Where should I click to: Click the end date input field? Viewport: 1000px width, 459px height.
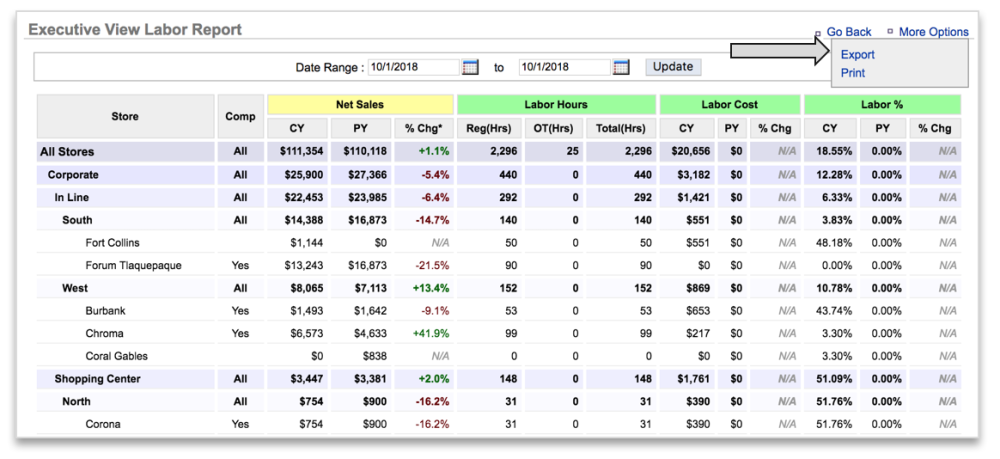(x=564, y=67)
